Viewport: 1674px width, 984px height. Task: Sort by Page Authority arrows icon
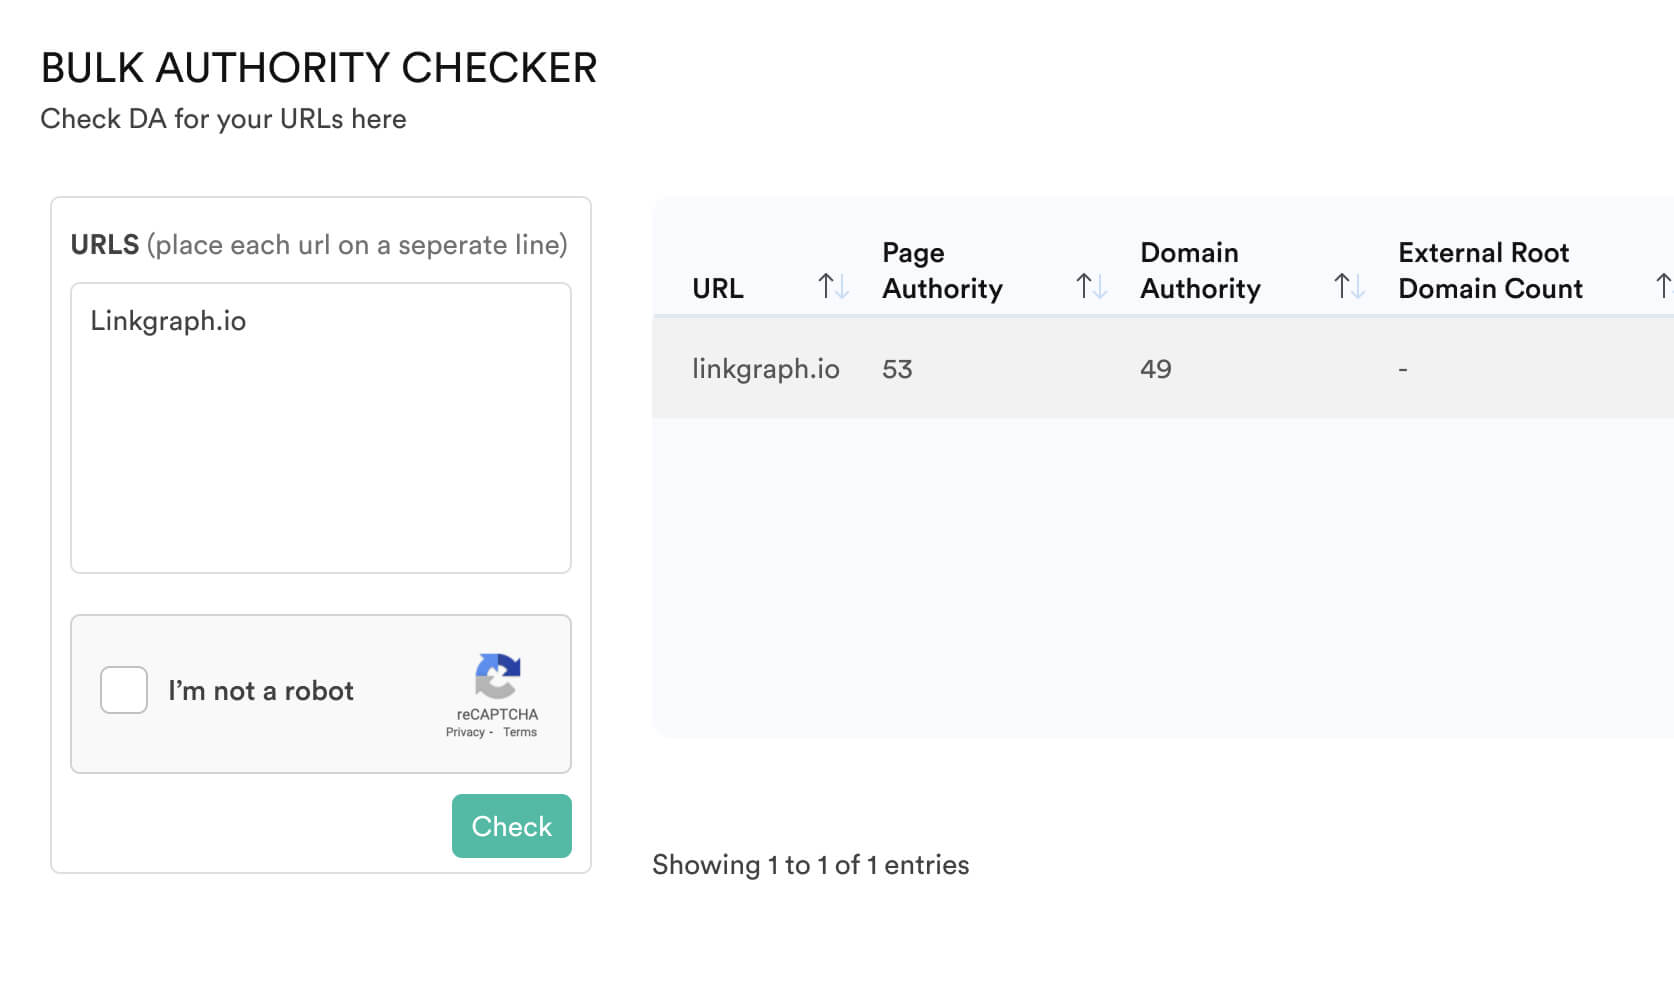click(1091, 287)
